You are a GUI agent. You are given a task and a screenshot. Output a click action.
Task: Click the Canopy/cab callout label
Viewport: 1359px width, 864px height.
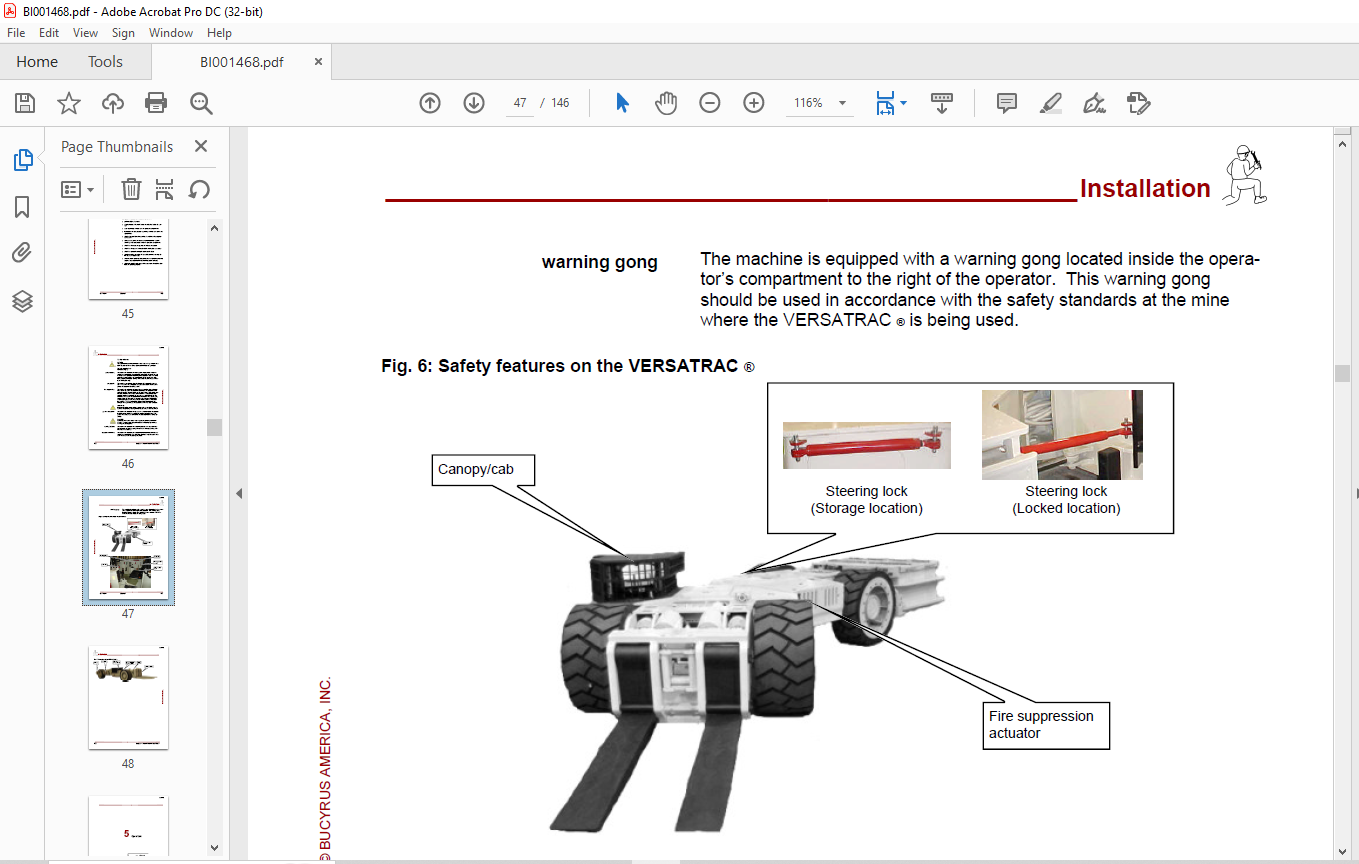click(485, 469)
